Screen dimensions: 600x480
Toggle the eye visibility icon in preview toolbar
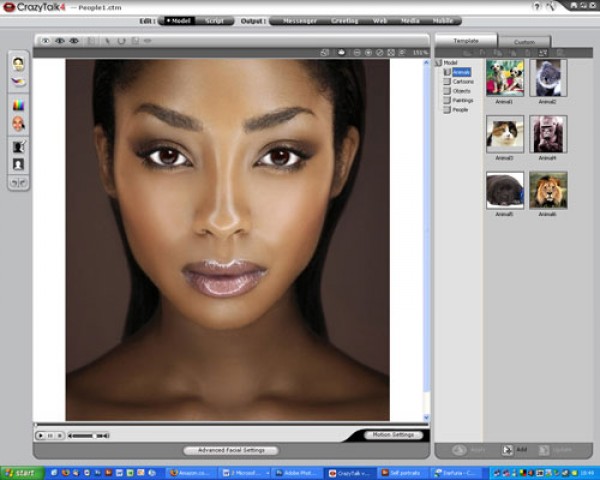point(59,41)
